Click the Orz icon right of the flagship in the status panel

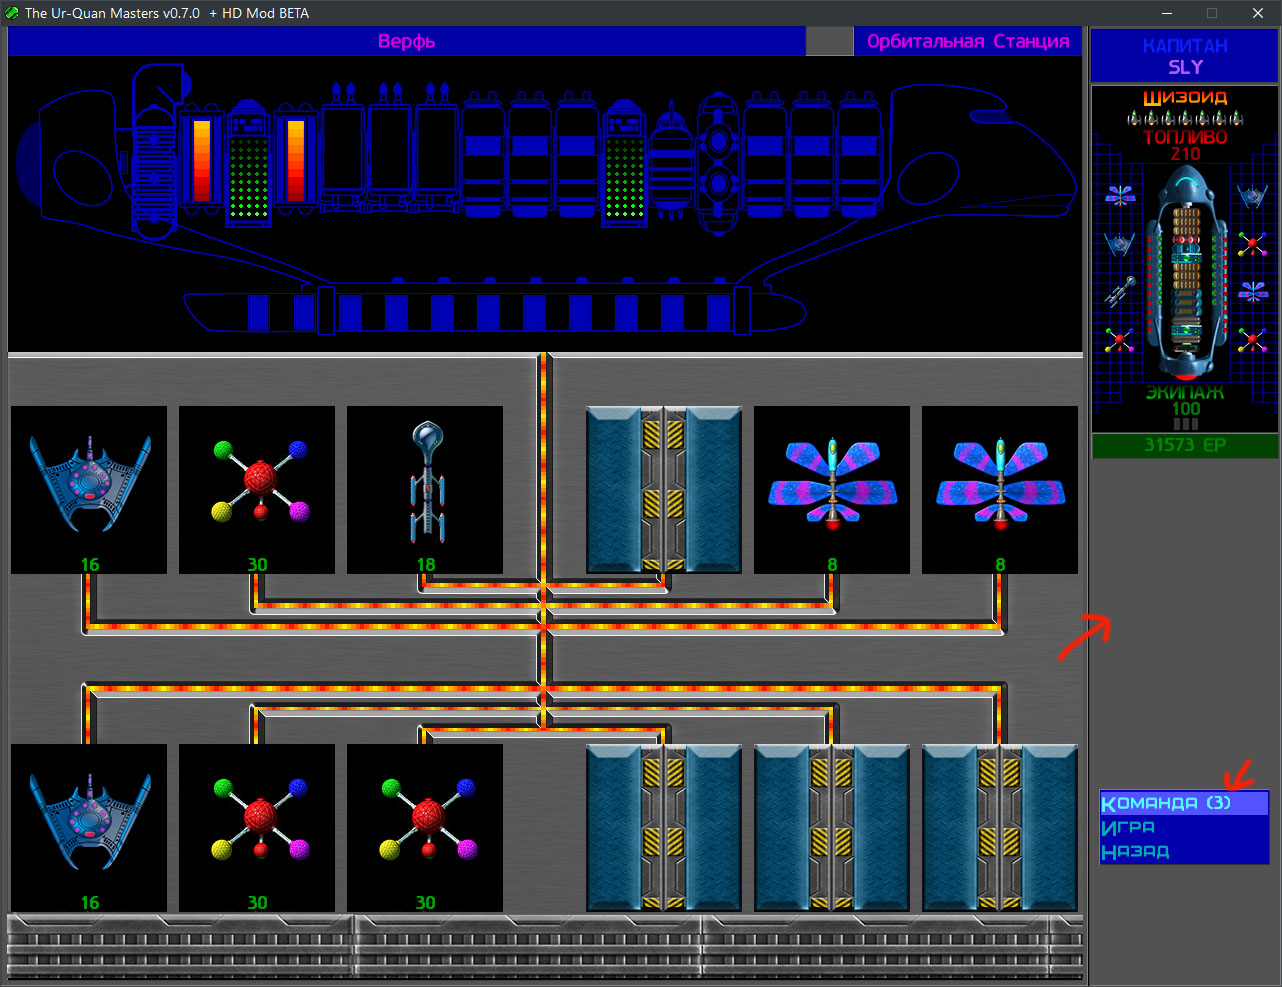(x=1252, y=195)
